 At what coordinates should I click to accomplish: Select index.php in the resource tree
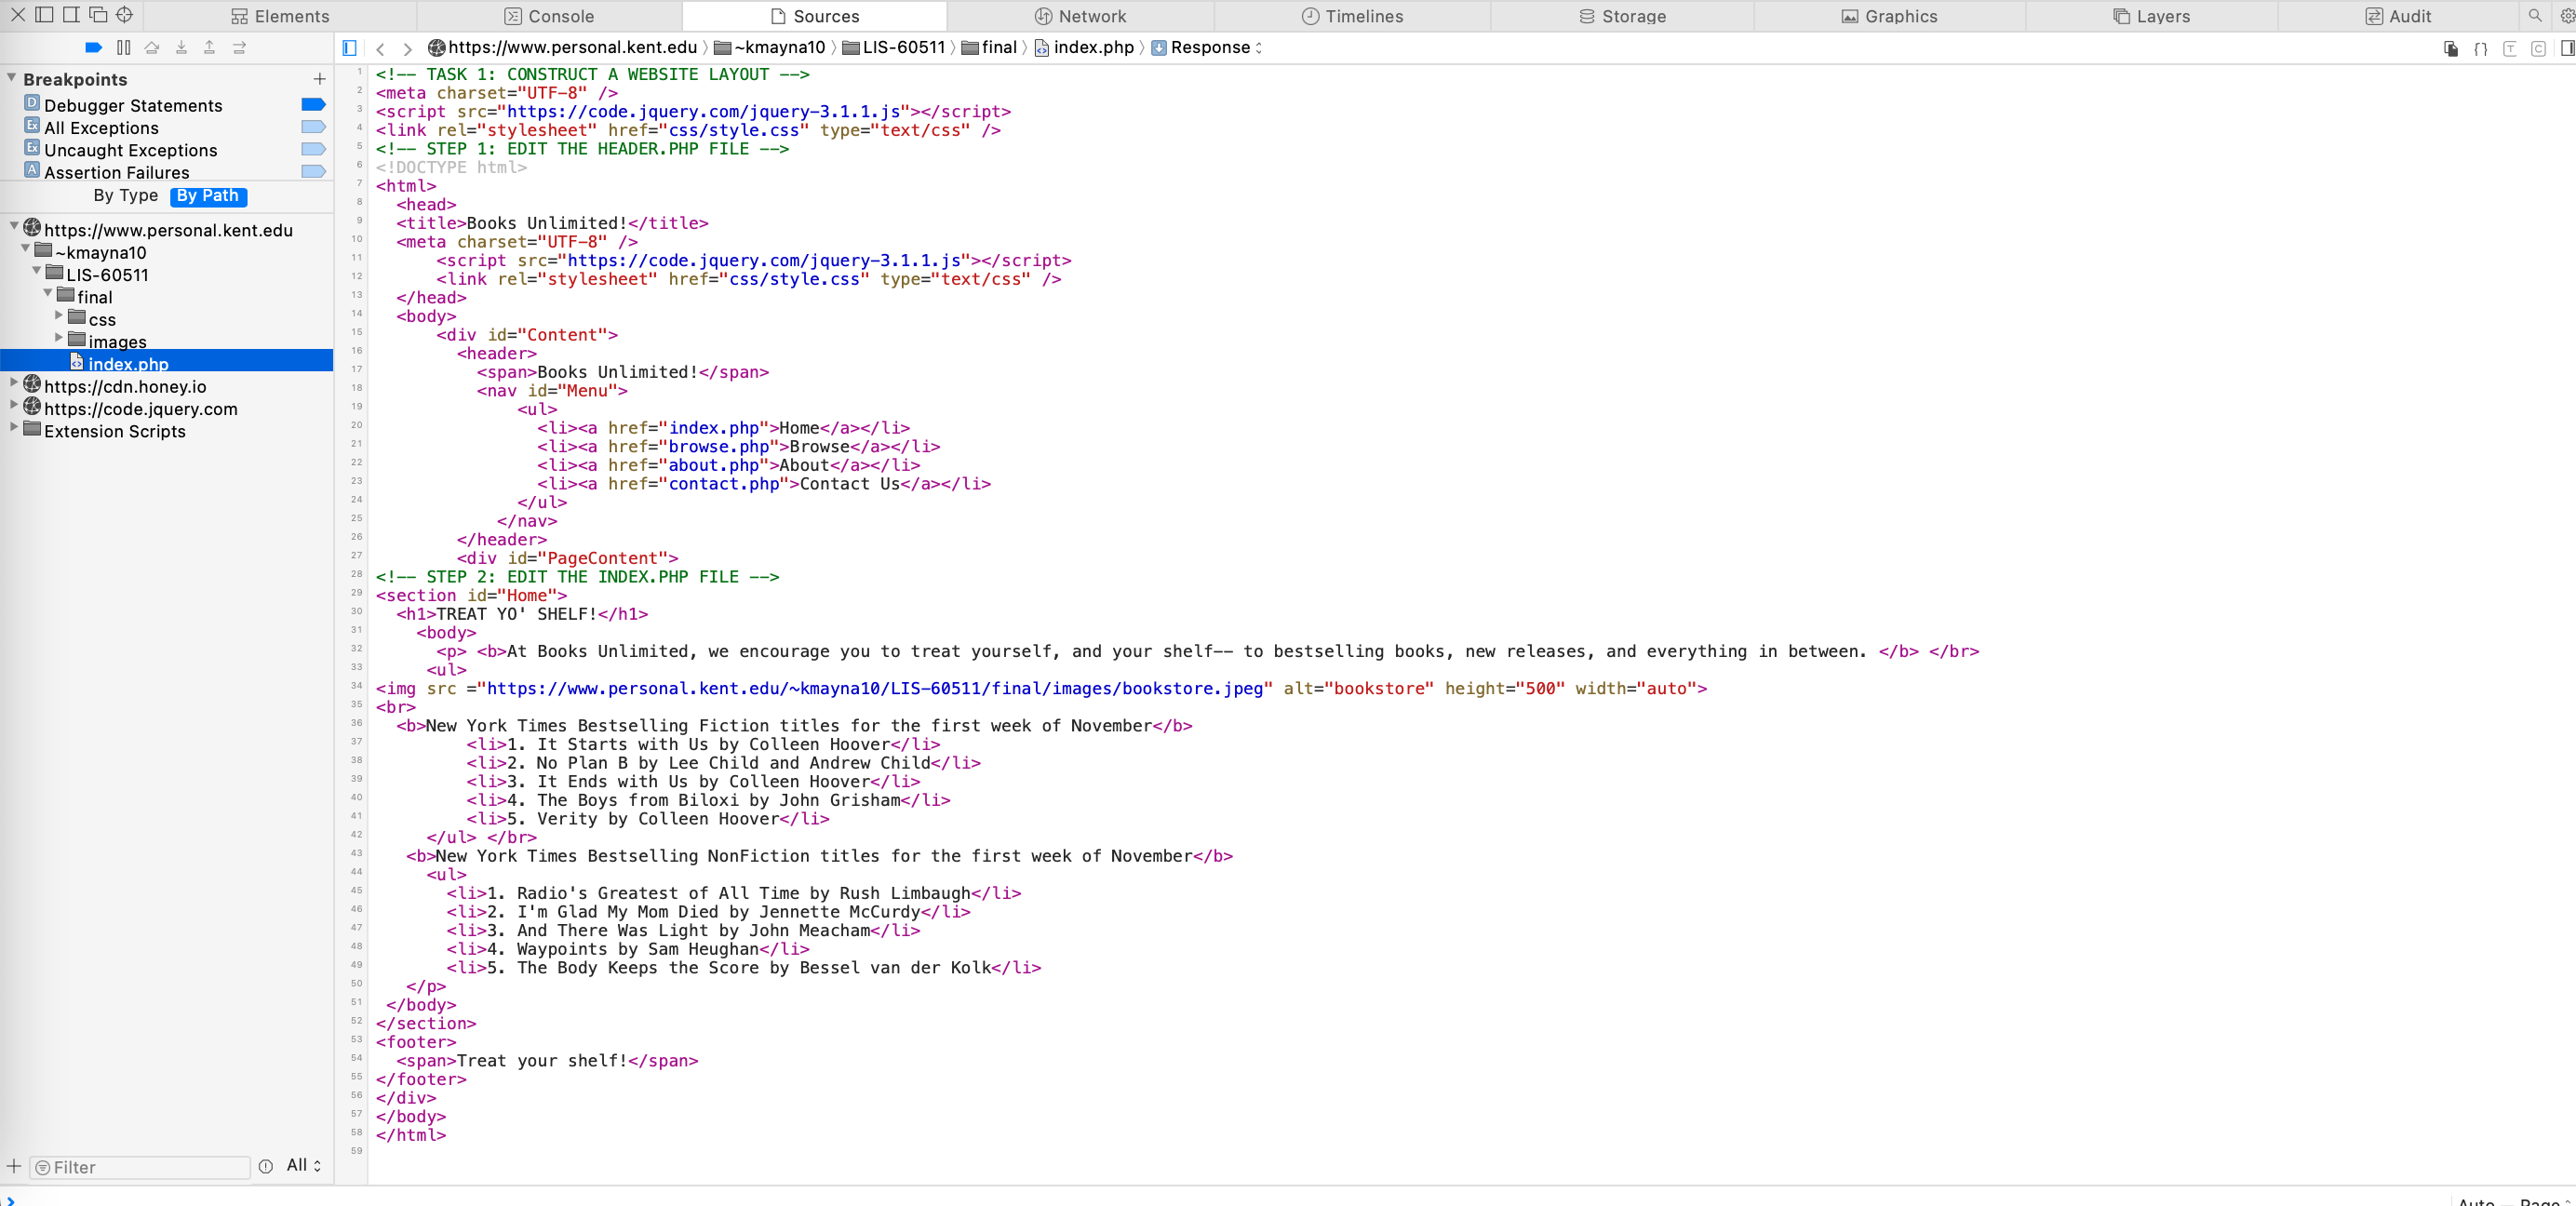tap(127, 364)
